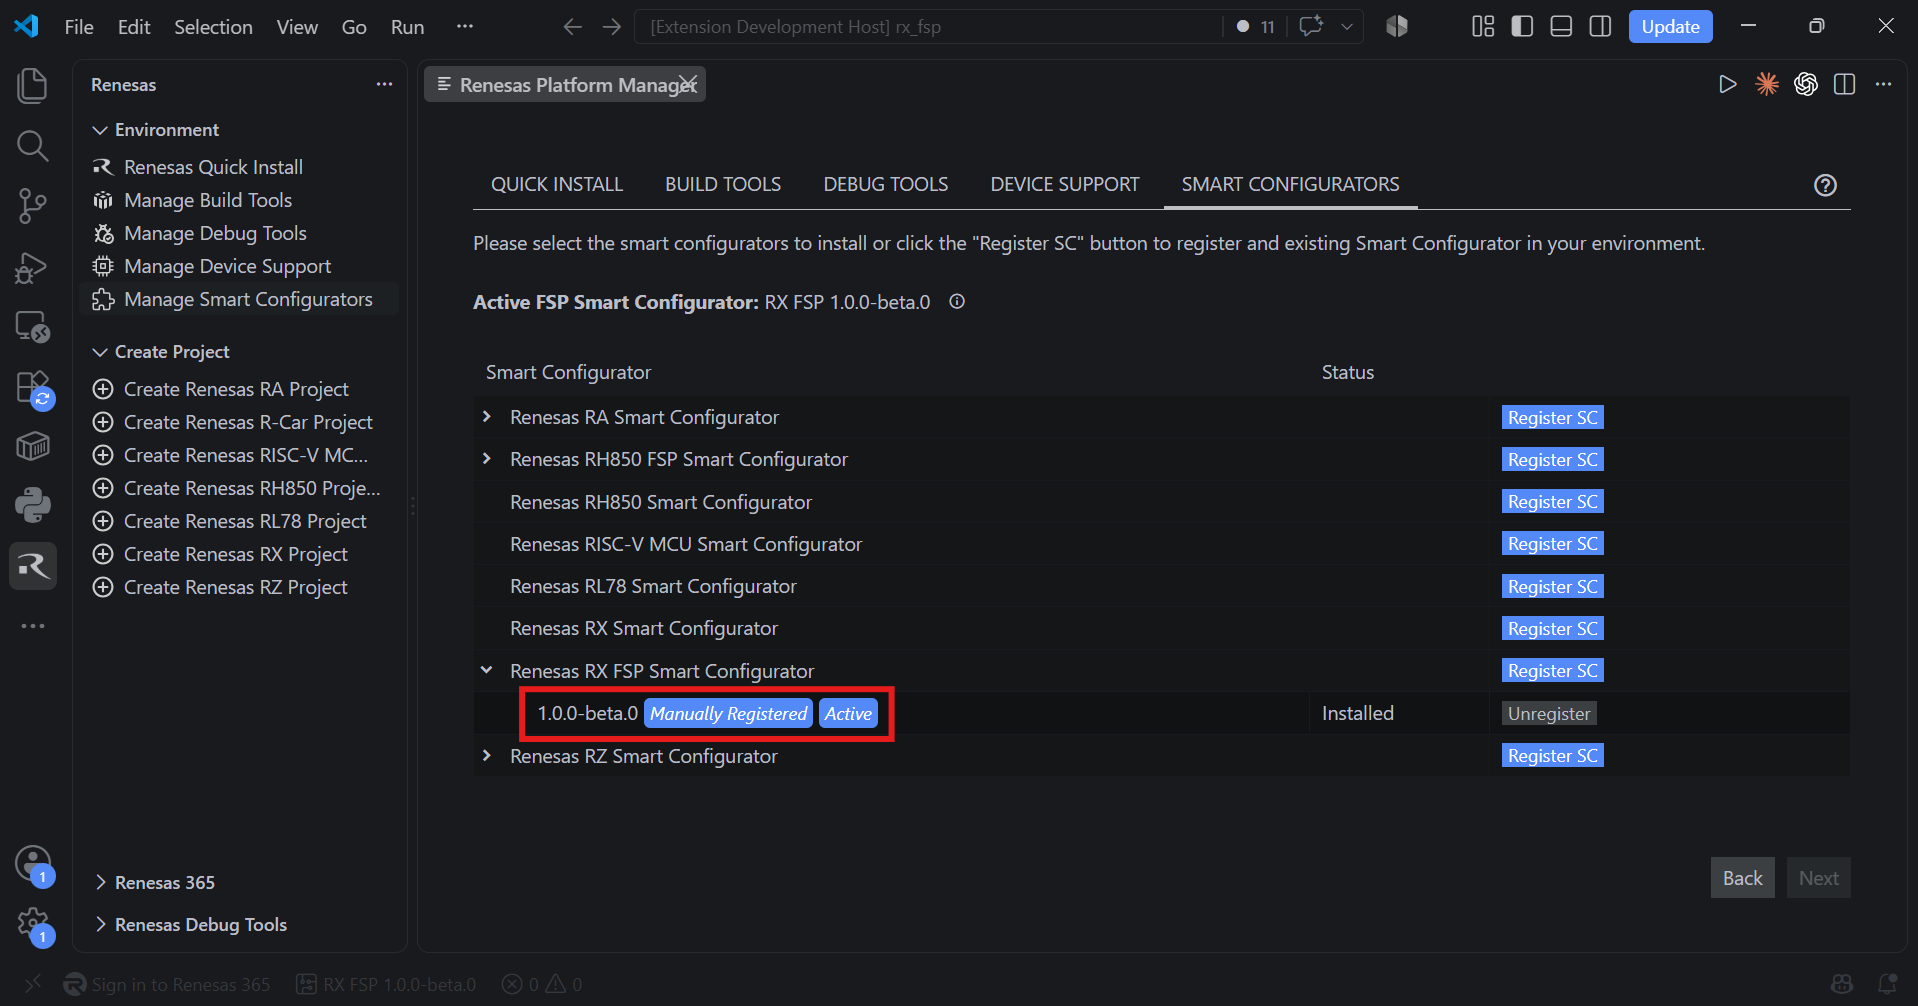Screen dimensions: 1918x1006
Task: Click the ChatGPT icon in editor toolbar
Action: click(1806, 85)
